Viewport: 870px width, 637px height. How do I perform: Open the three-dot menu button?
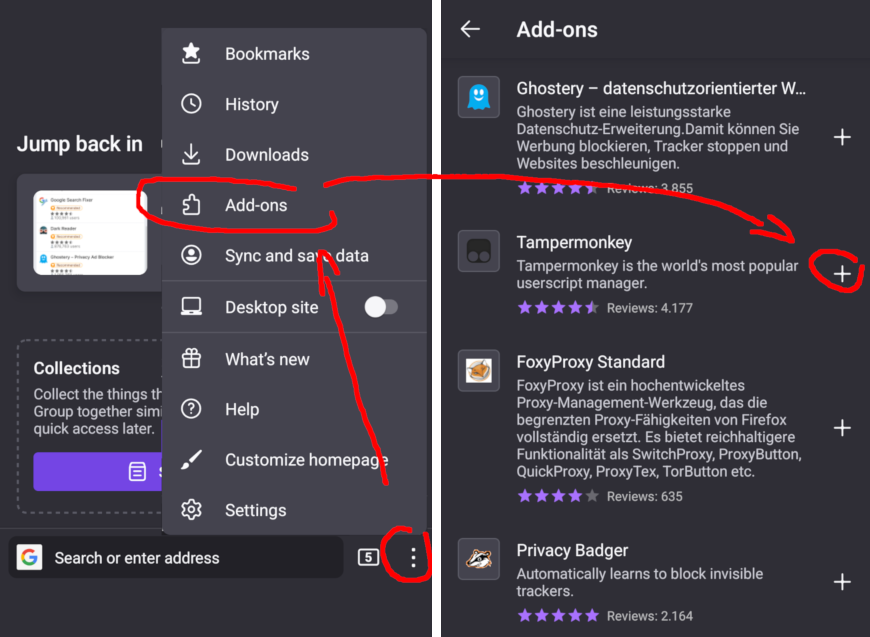click(x=413, y=557)
